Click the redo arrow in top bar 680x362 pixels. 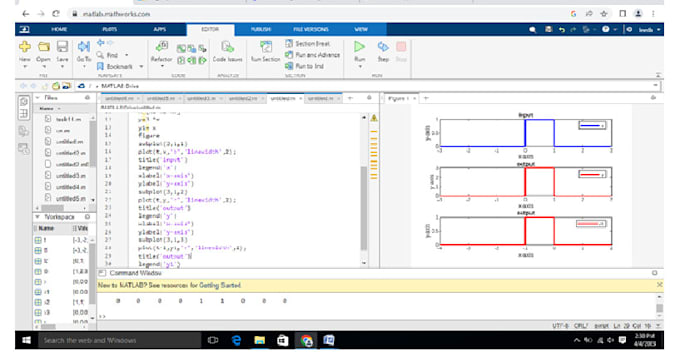[573, 29]
